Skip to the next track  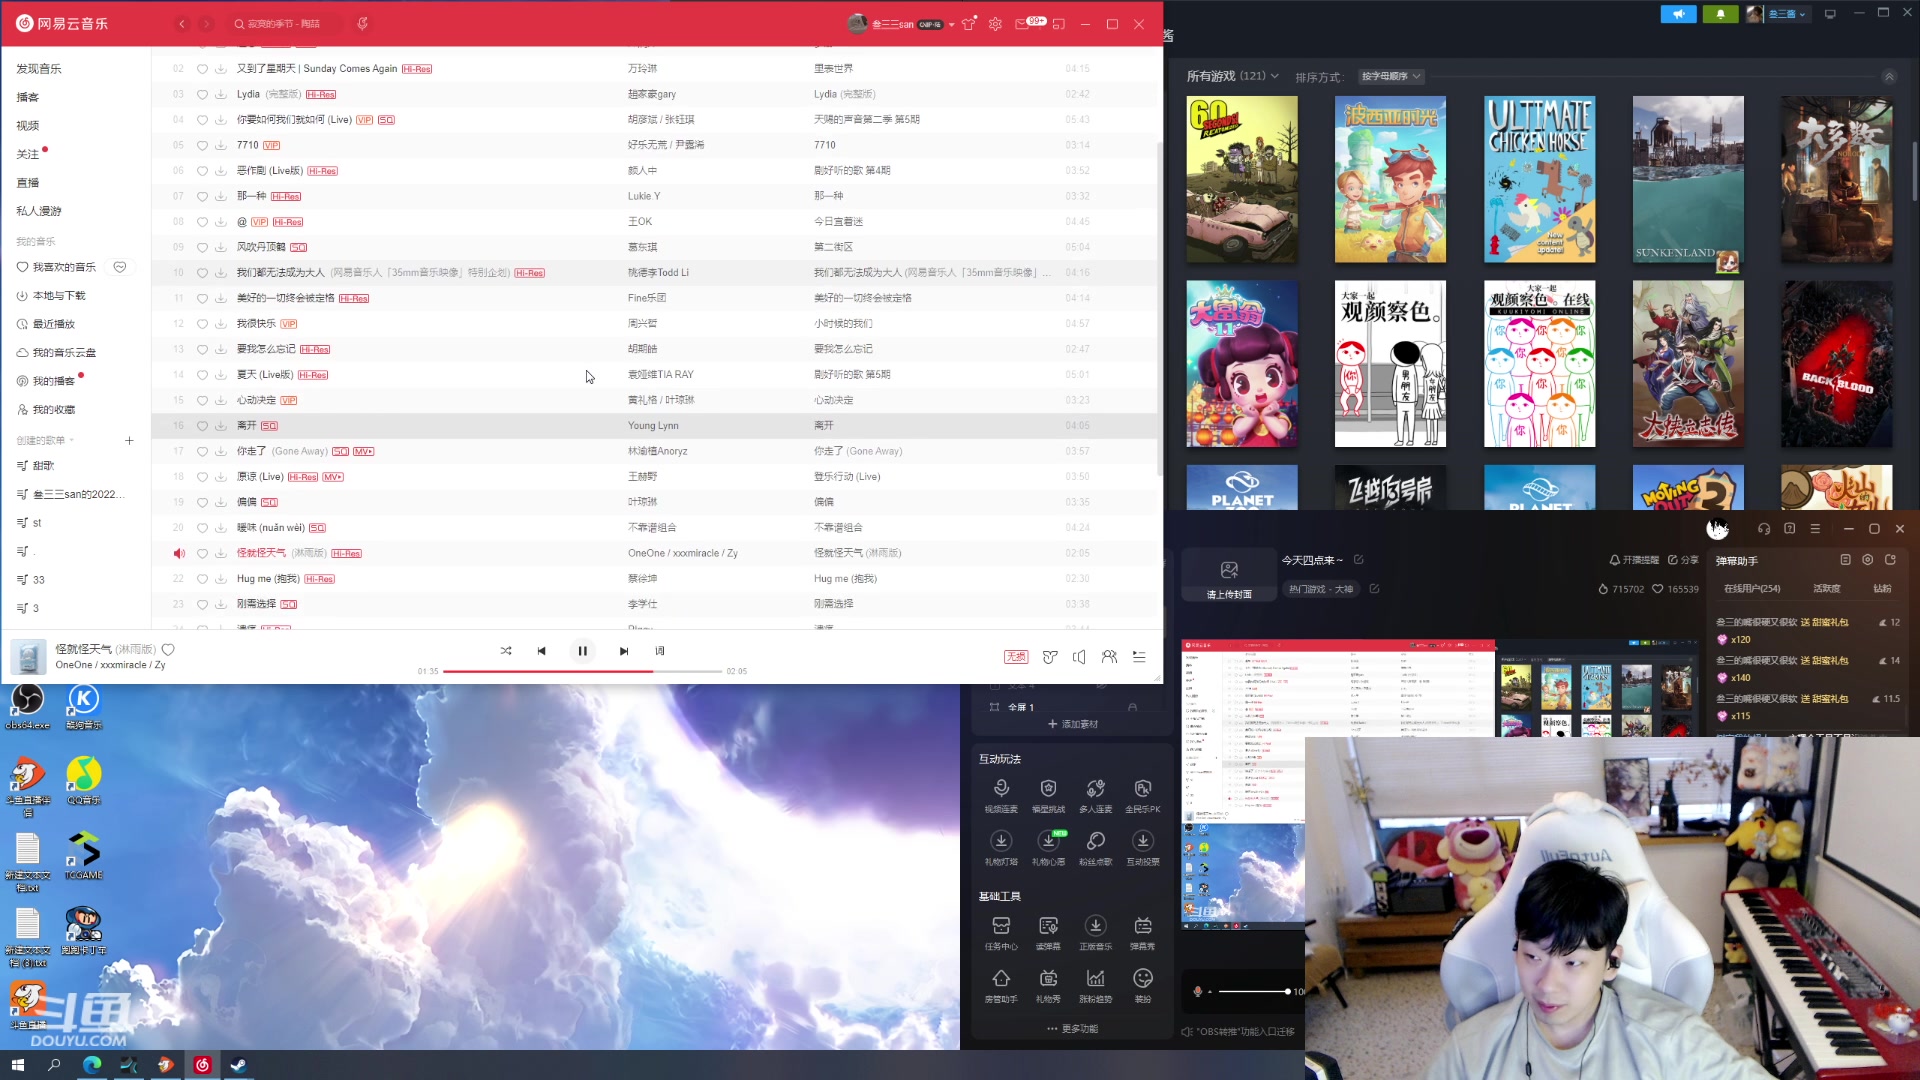tap(624, 651)
